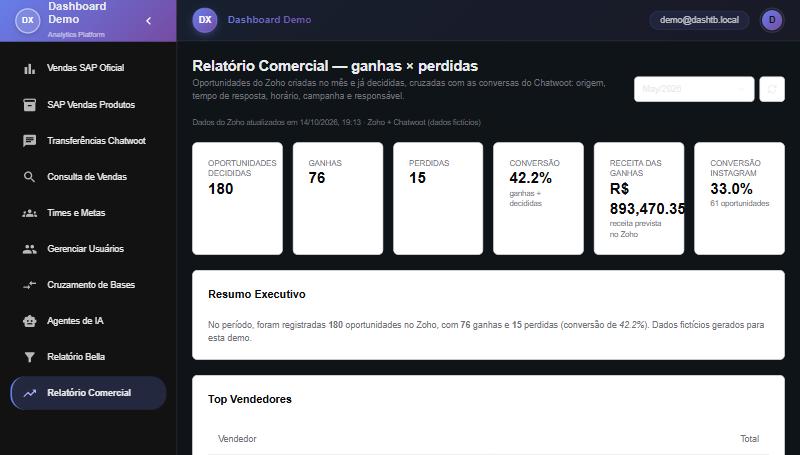The height and width of the screenshot is (455, 800).
Task: Click the Receita das Ganhas R$ 893,470.35 value
Action: 647,199
